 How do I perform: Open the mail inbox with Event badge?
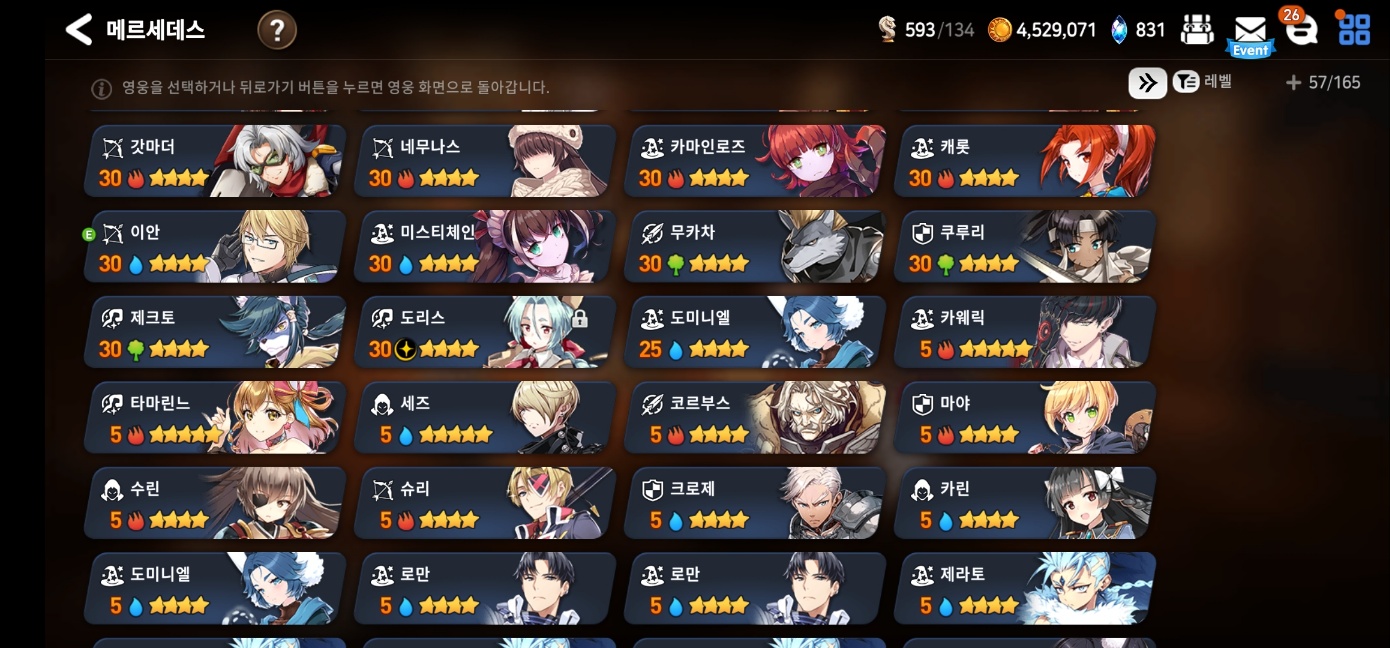coord(1250,33)
